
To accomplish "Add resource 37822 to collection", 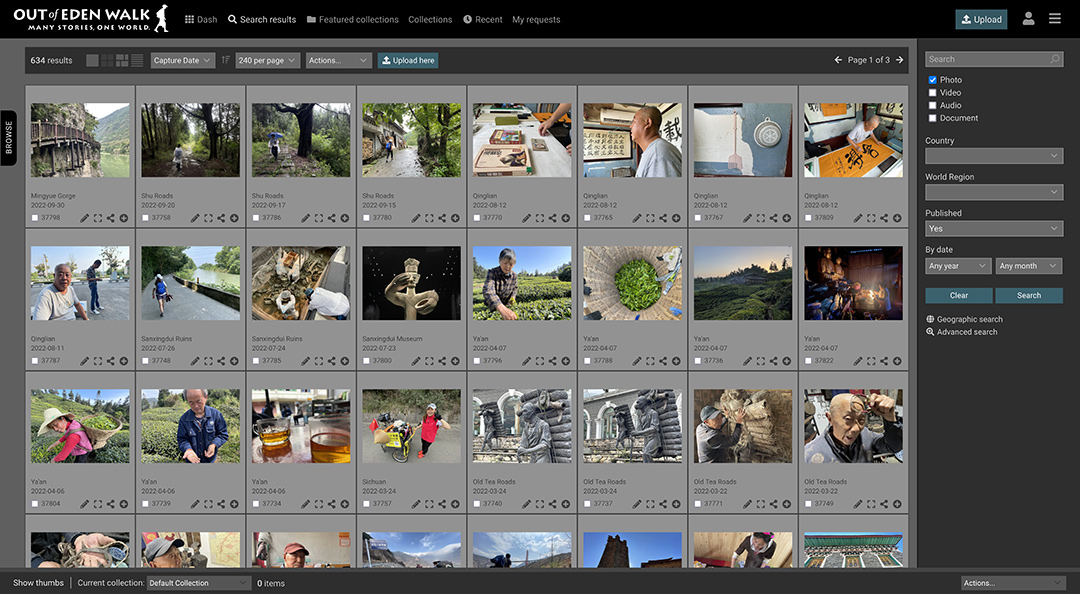I will point(897,361).
